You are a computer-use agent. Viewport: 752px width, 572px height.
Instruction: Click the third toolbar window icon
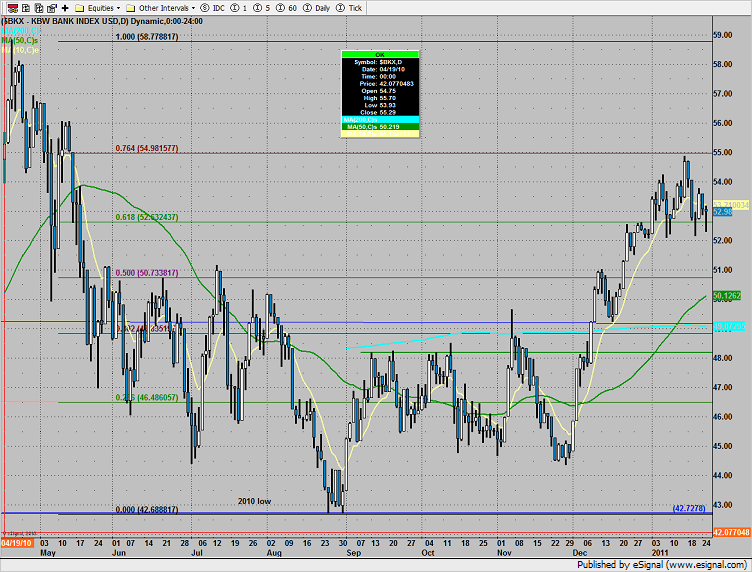(36, 6)
